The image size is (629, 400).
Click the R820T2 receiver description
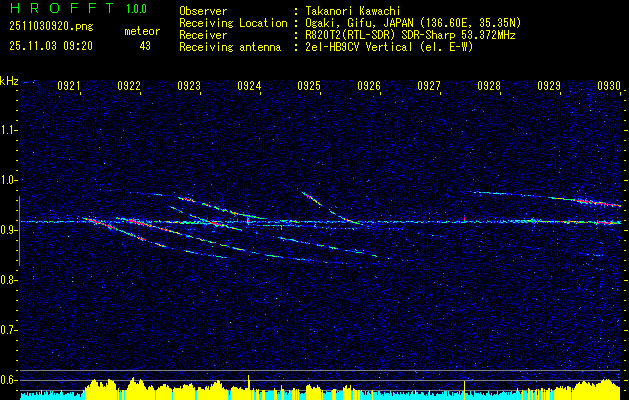pyautogui.click(x=410, y=35)
